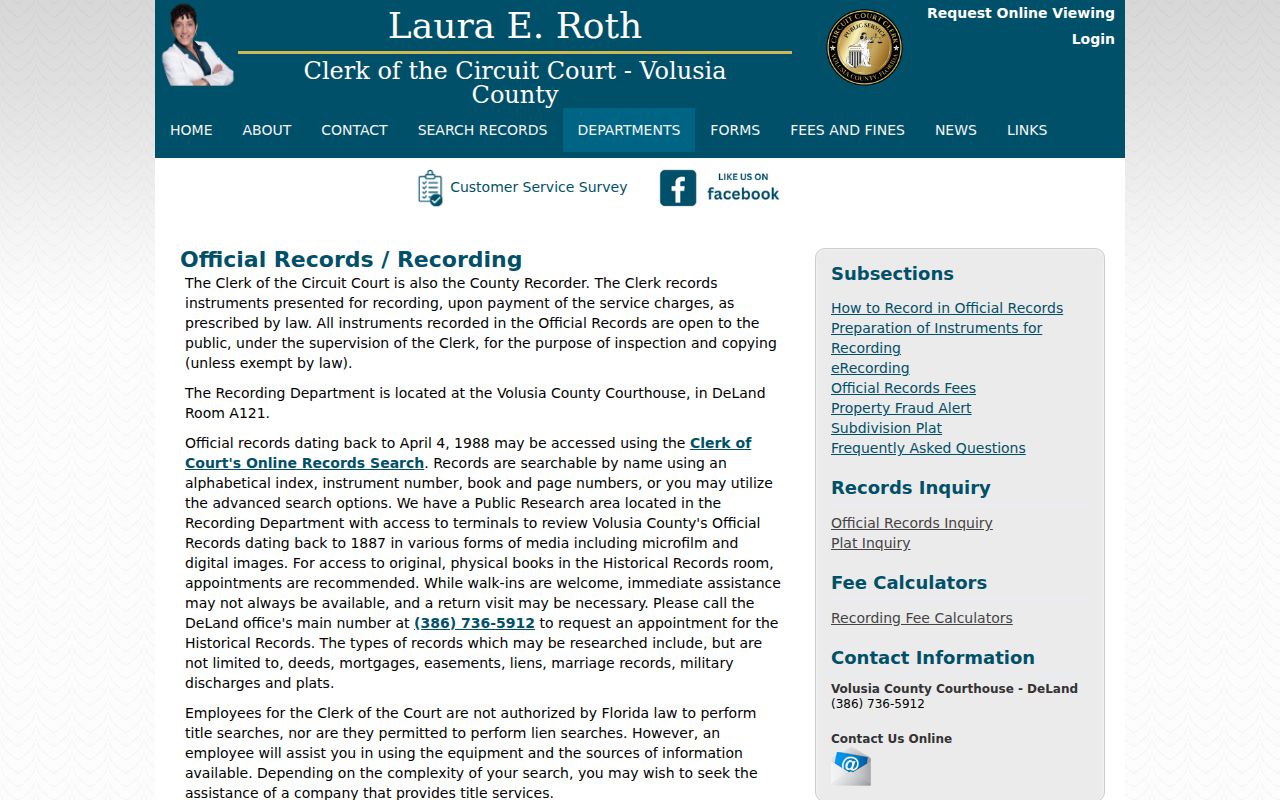
Task: Click the Contact Us Online label
Action: tap(891, 739)
